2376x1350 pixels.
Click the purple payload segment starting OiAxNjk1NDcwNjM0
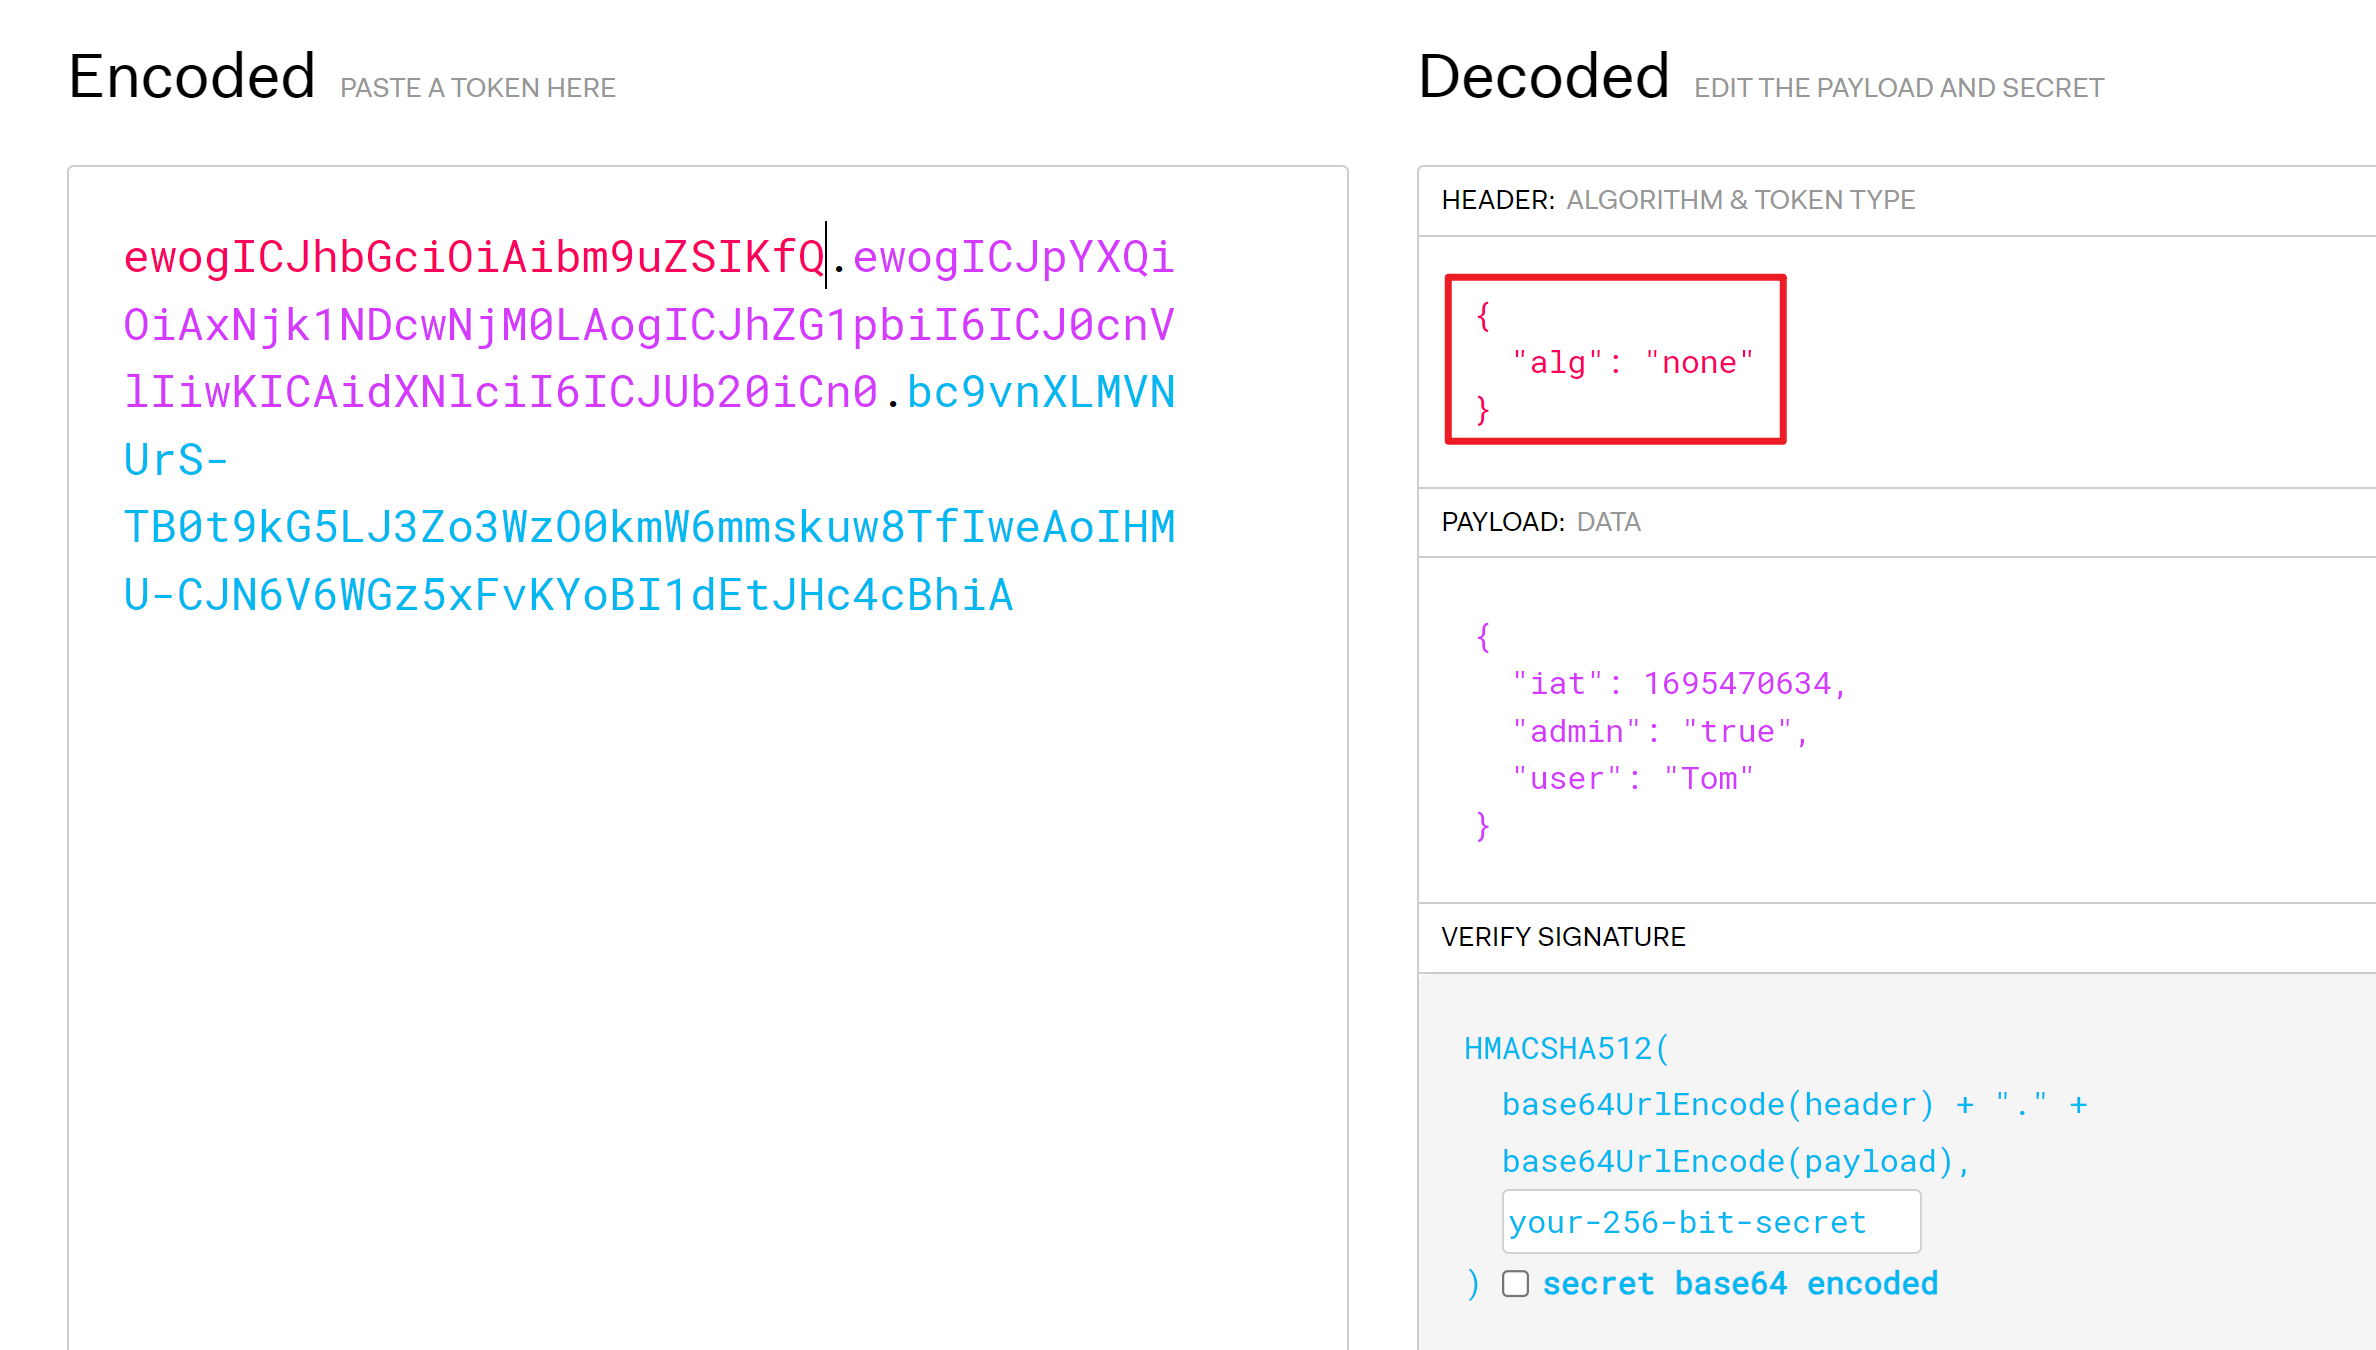click(x=649, y=325)
